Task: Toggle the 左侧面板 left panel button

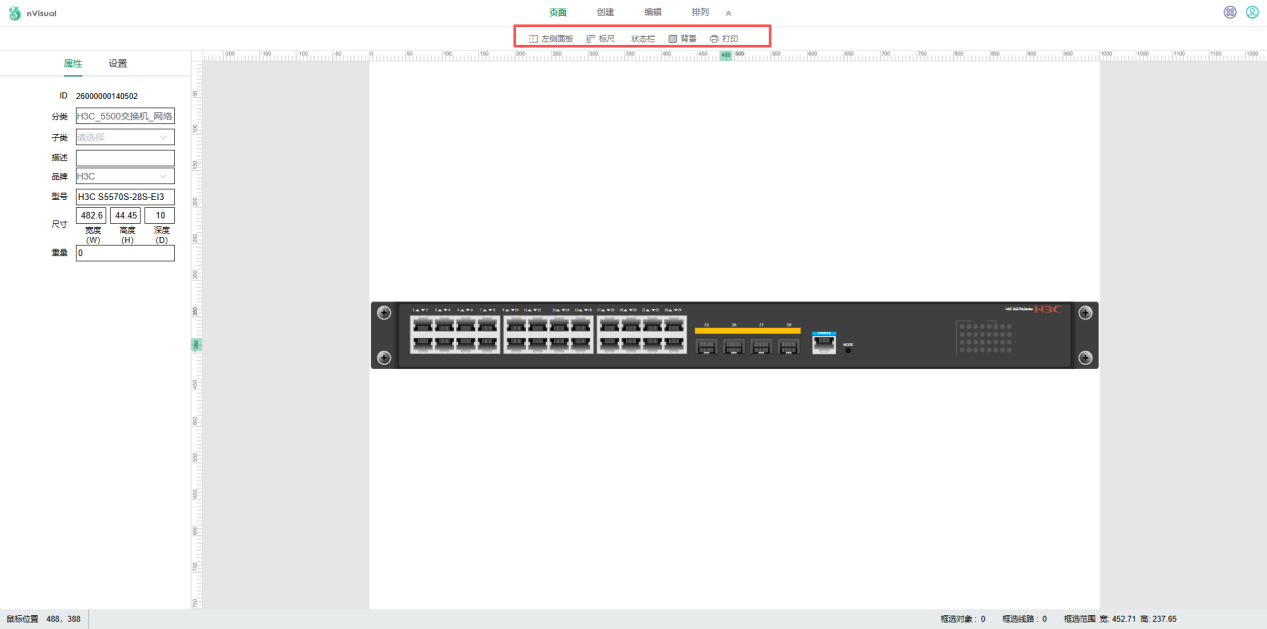Action: tap(550, 39)
